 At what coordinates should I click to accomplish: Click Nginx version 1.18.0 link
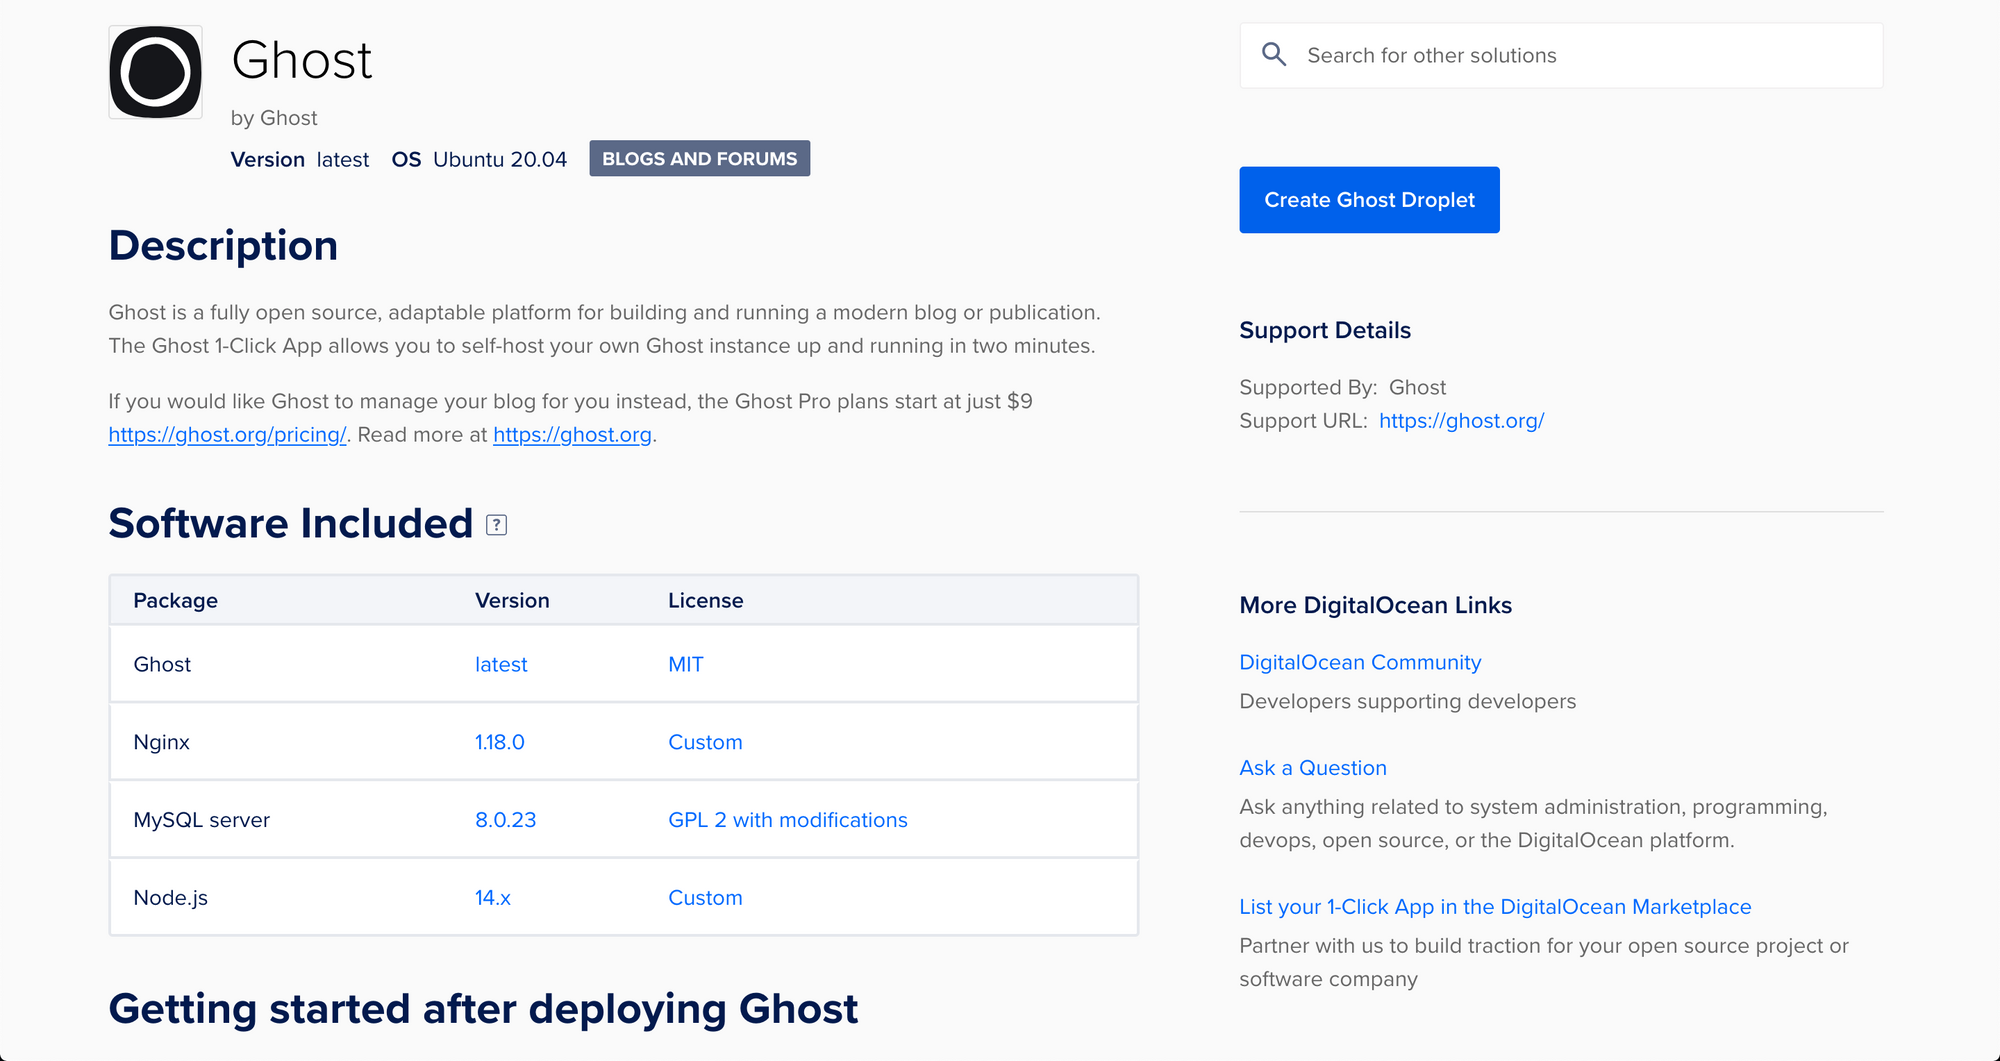pyautogui.click(x=499, y=743)
